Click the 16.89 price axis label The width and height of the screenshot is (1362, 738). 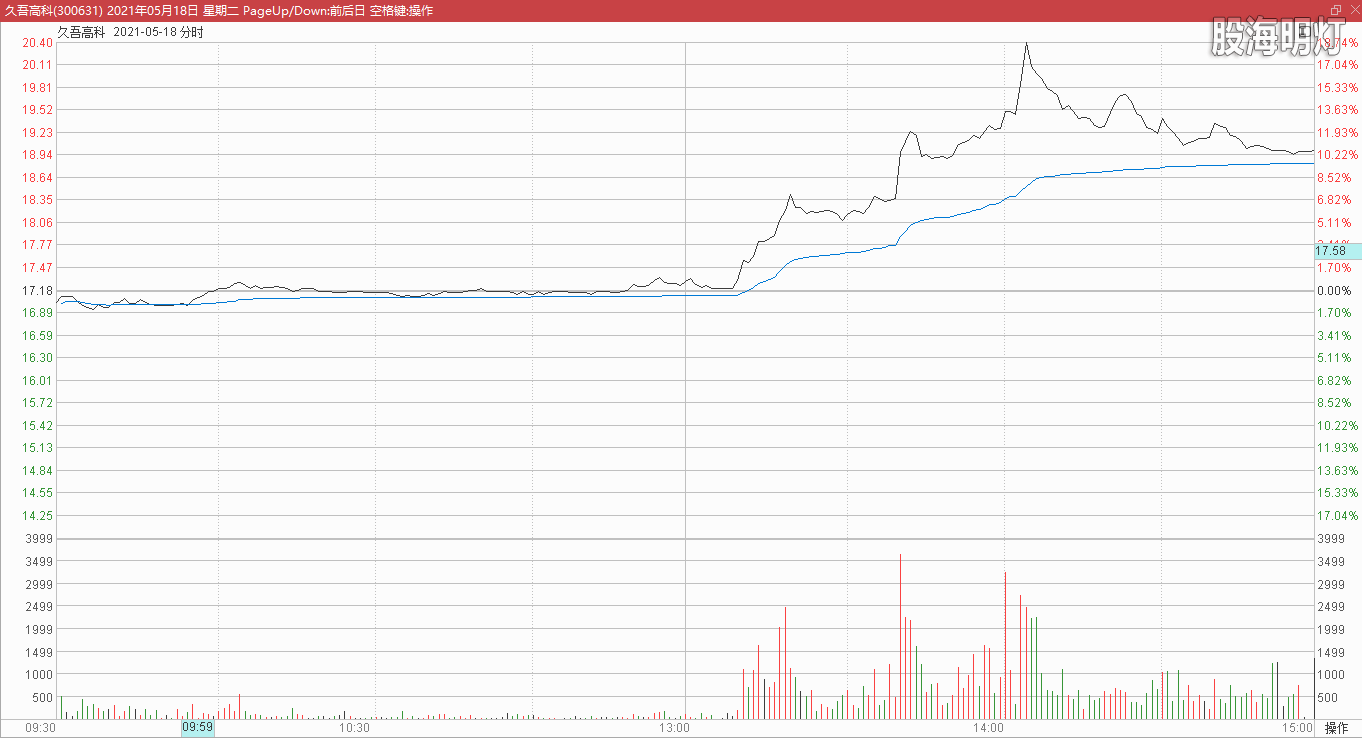38,313
